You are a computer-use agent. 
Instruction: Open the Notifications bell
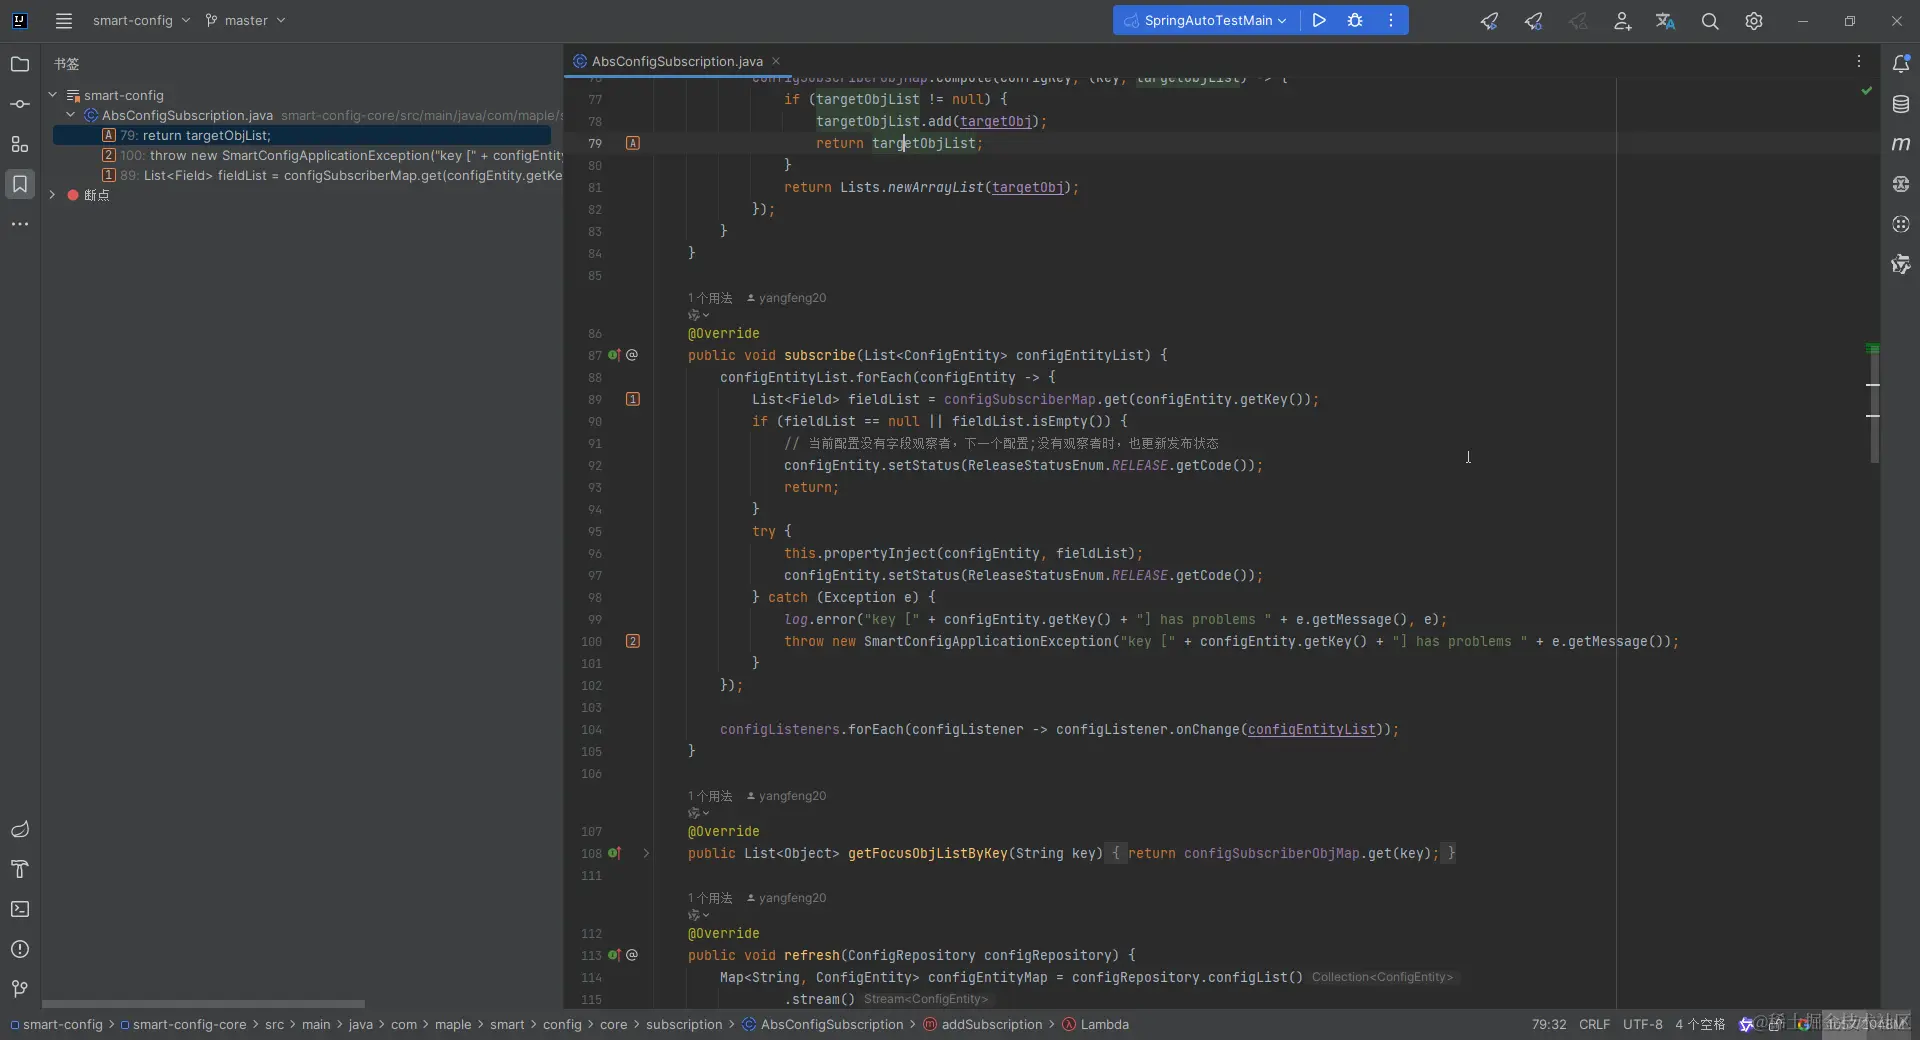point(1901,64)
